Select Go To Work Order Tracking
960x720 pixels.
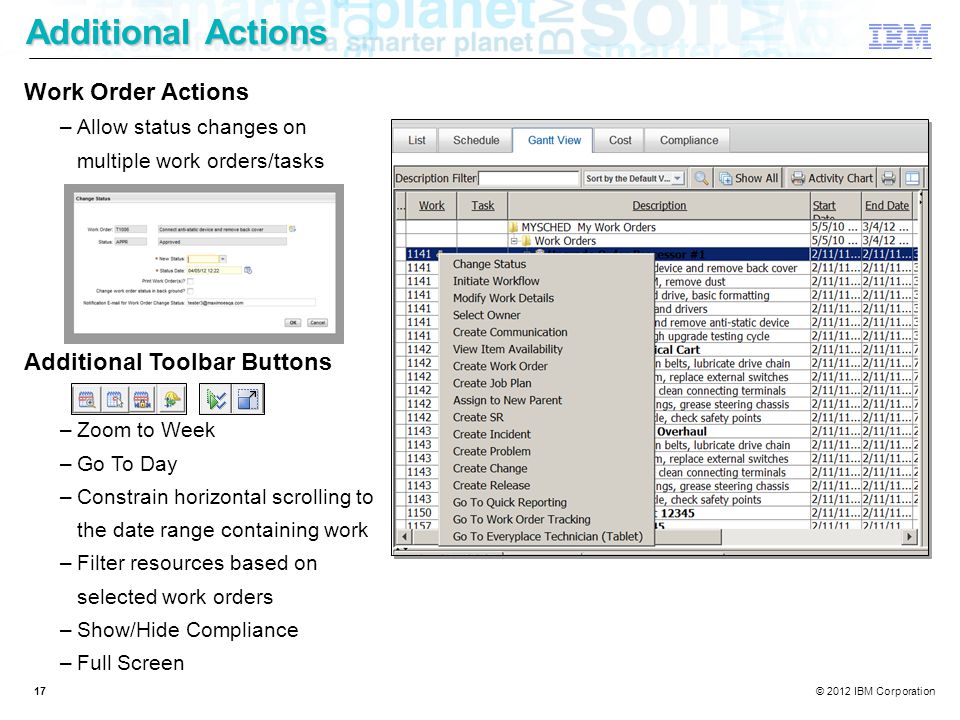pos(547,520)
